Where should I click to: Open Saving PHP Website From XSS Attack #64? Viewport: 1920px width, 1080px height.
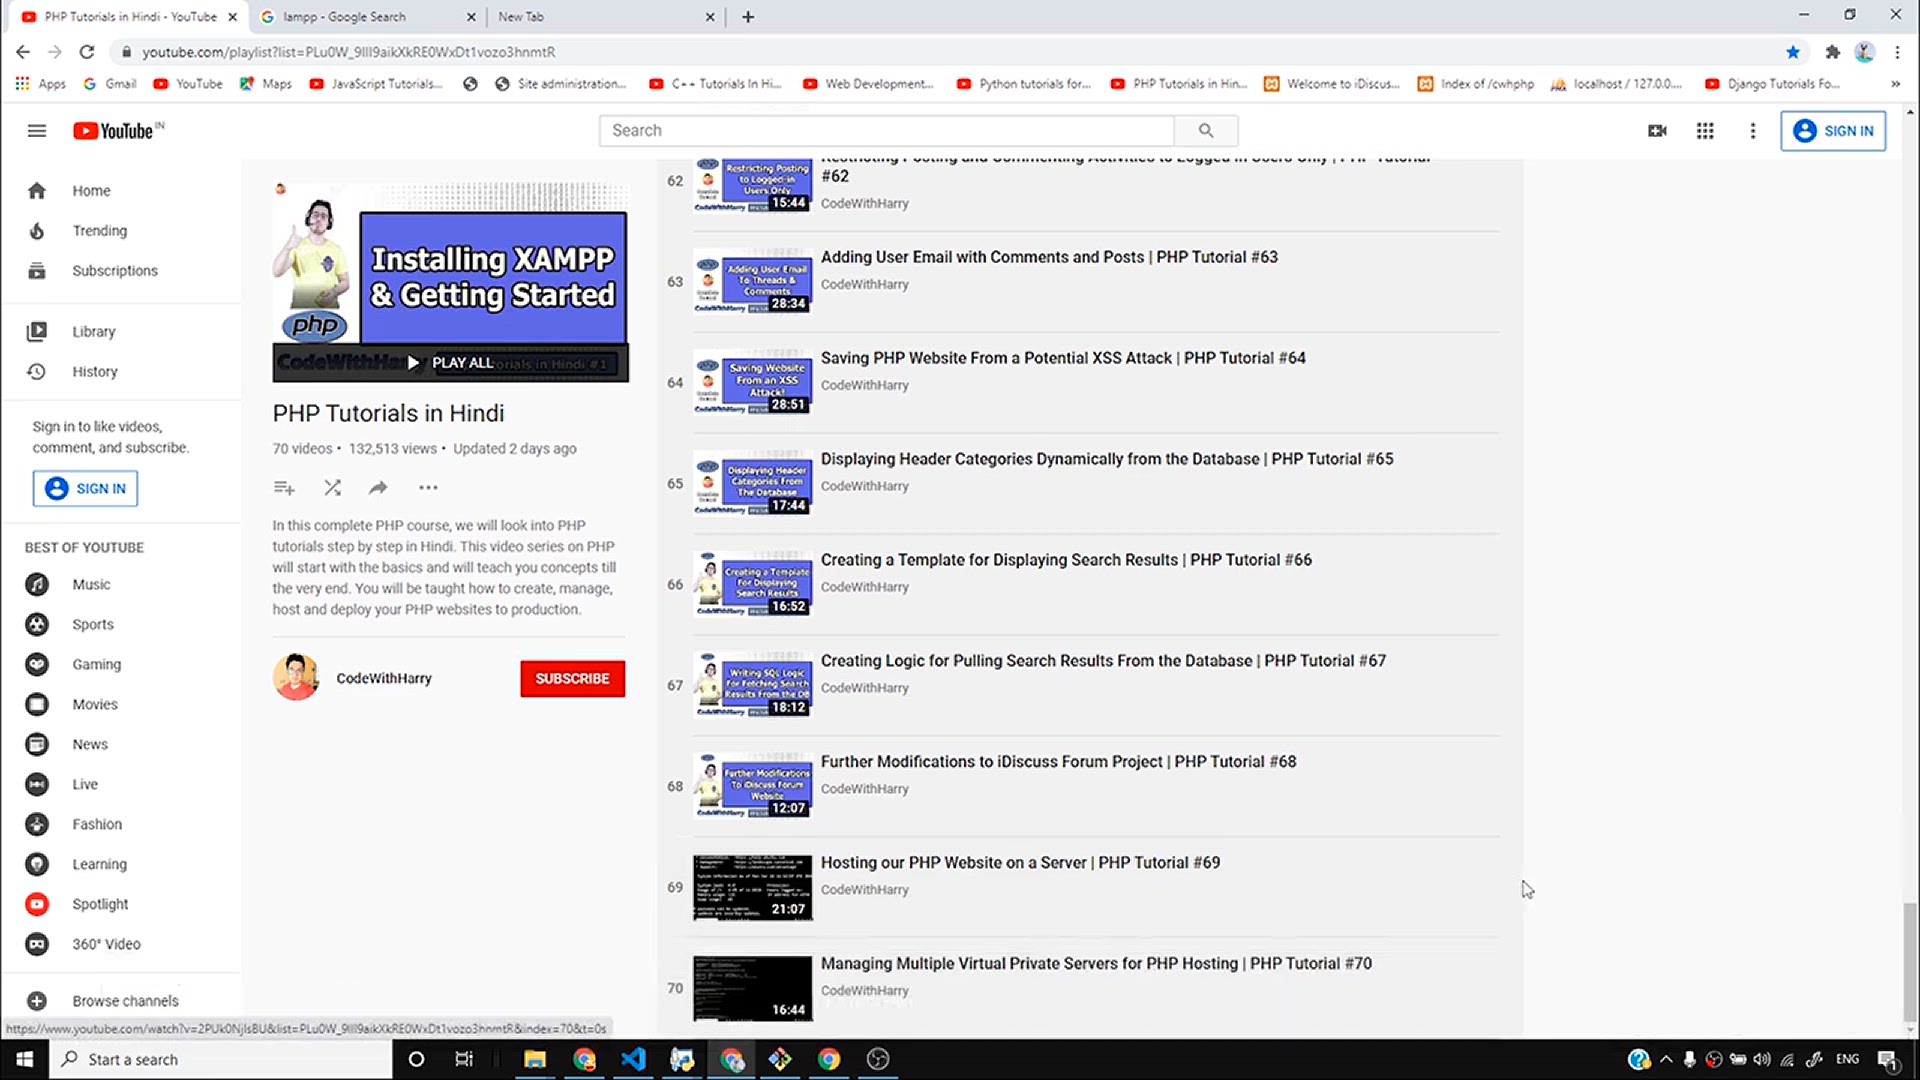click(x=1063, y=358)
